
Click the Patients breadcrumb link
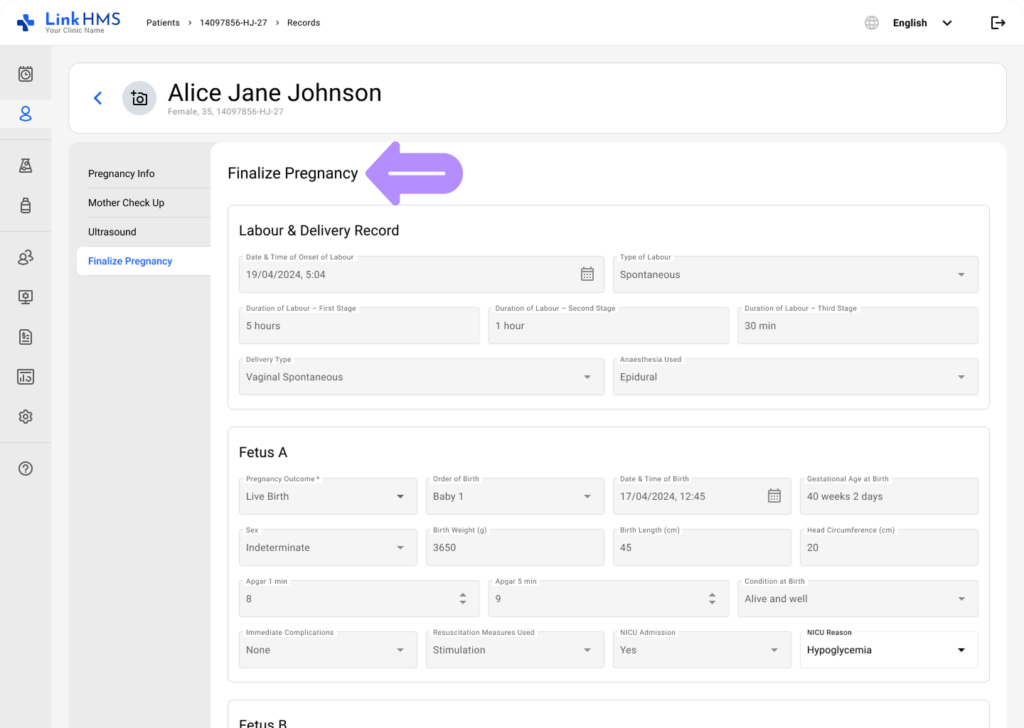163,23
